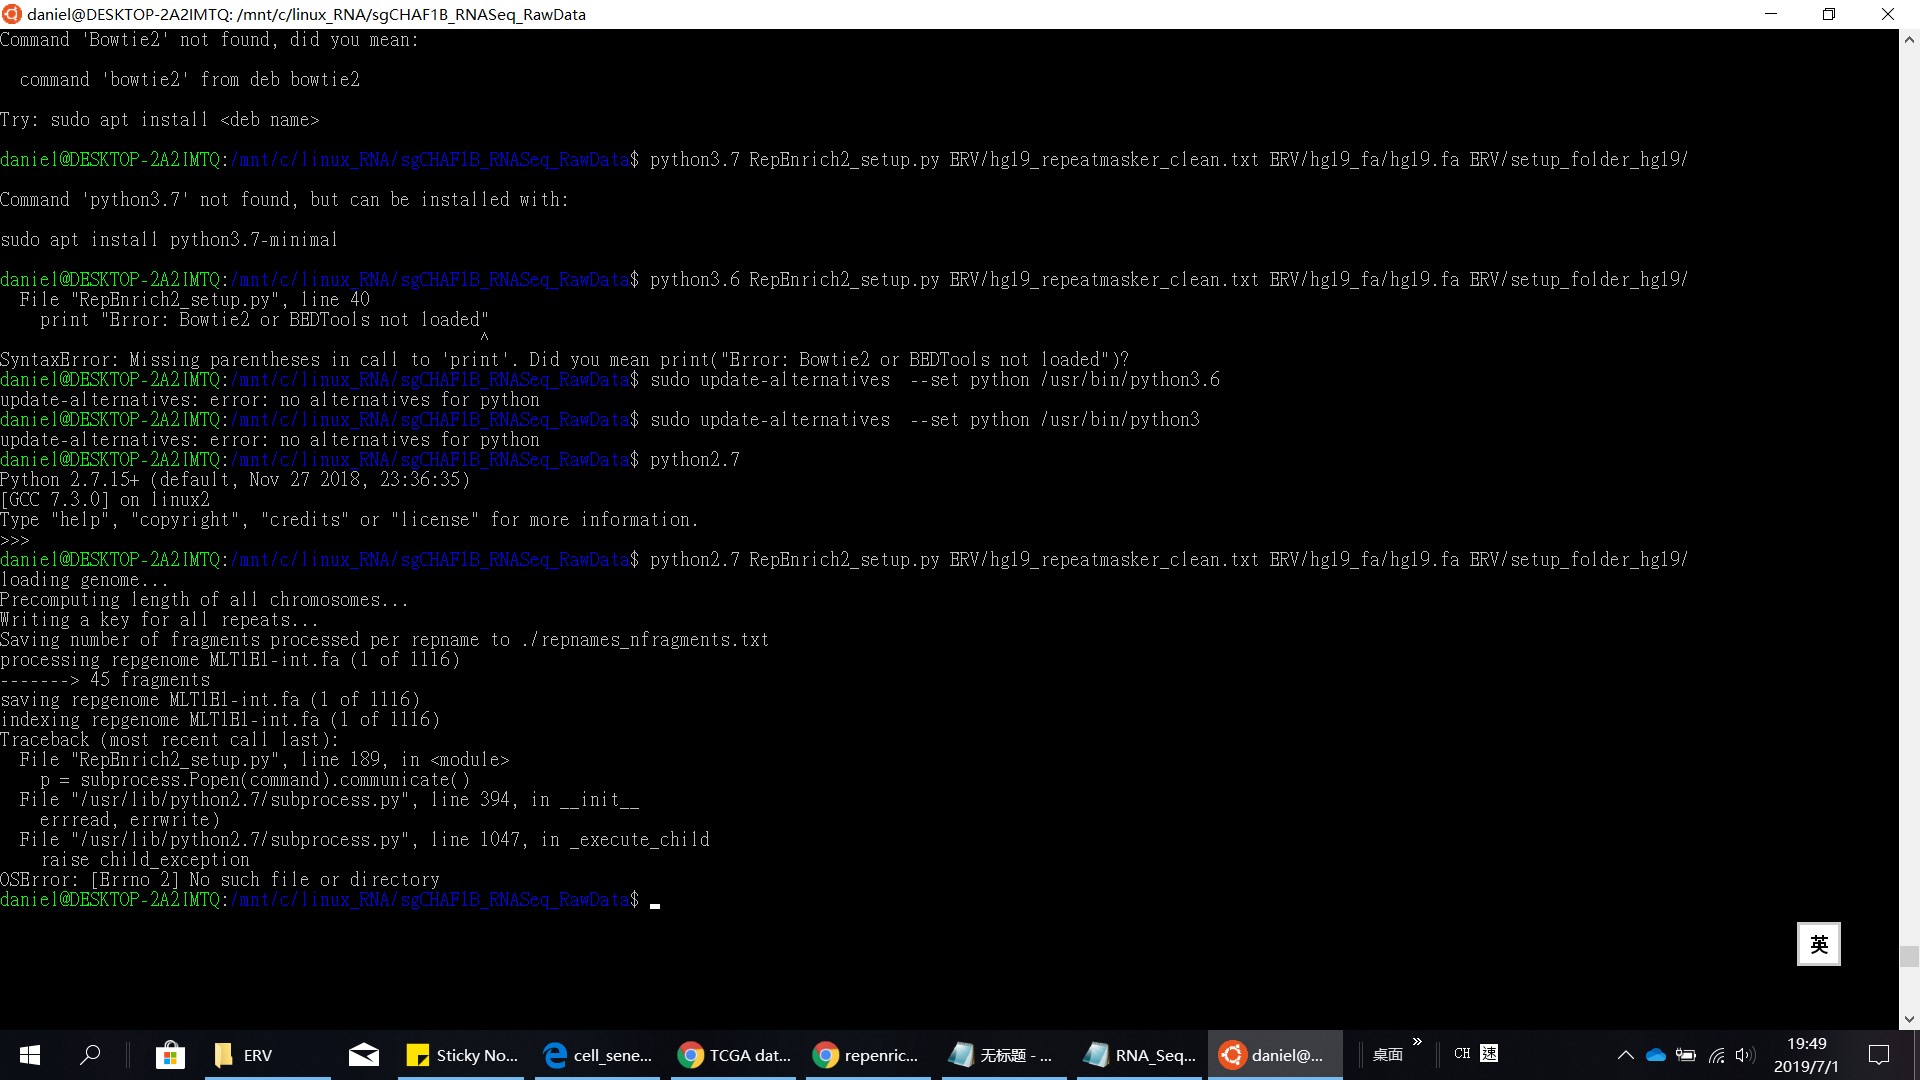
Task: Open Microsoft Store from the taskbar
Action: [170, 1054]
